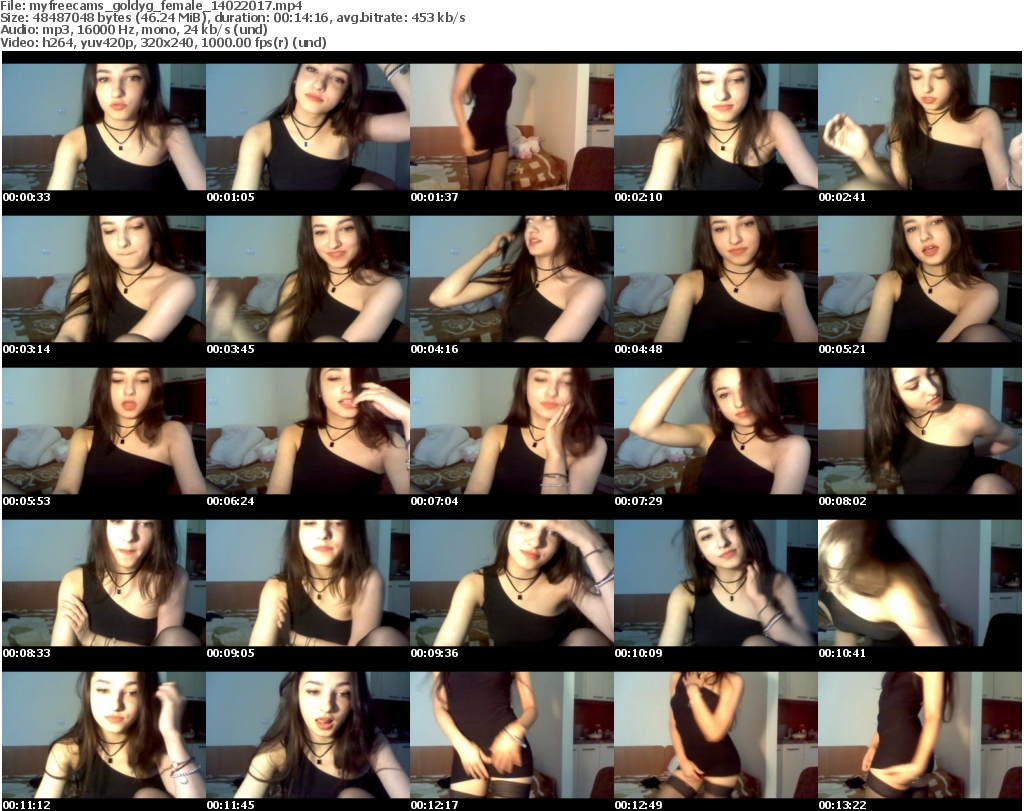Open the thumbnail at 00:03:45
1024x811 pixels.
coord(308,279)
